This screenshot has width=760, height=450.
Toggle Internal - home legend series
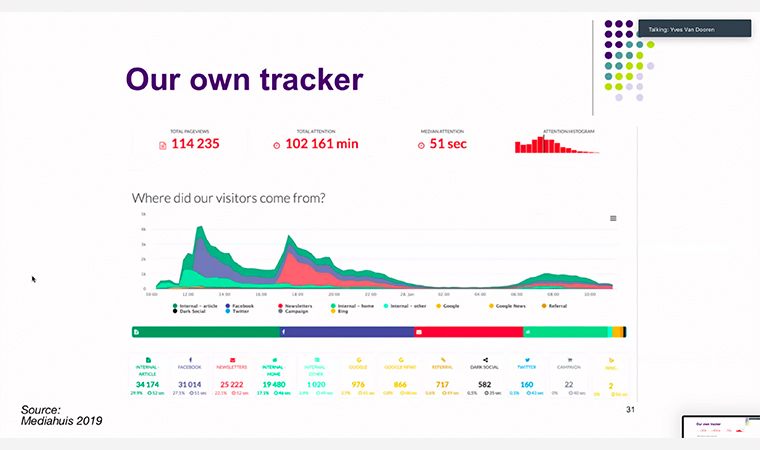(352, 306)
